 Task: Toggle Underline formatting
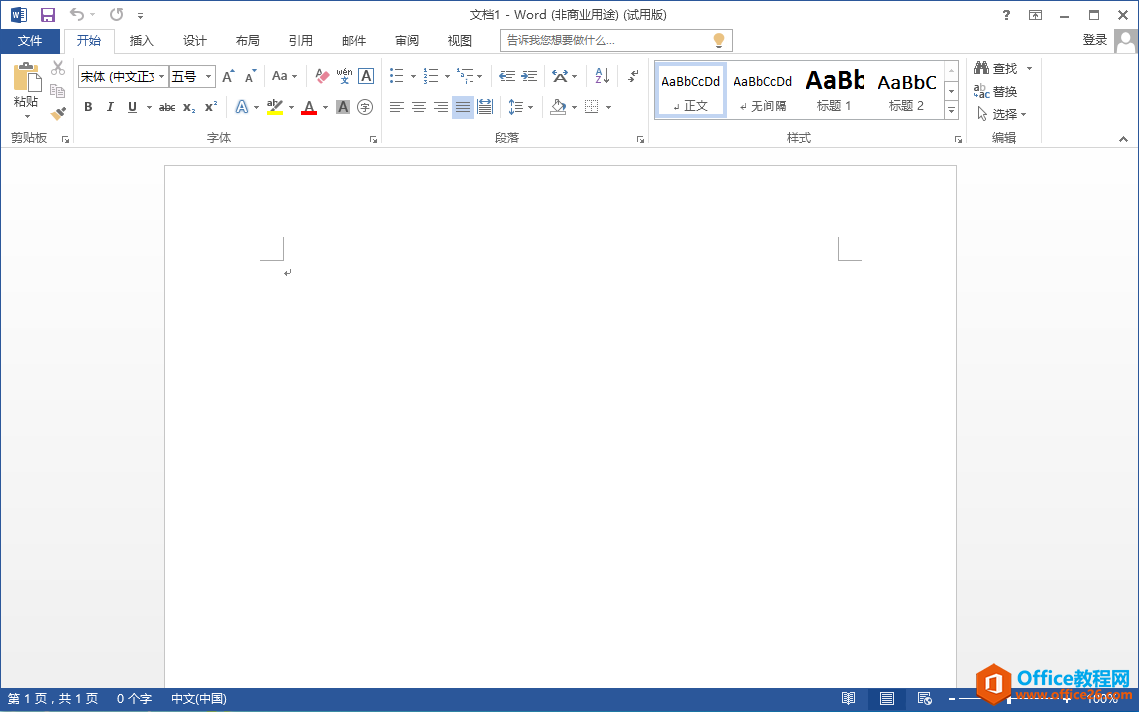click(132, 107)
